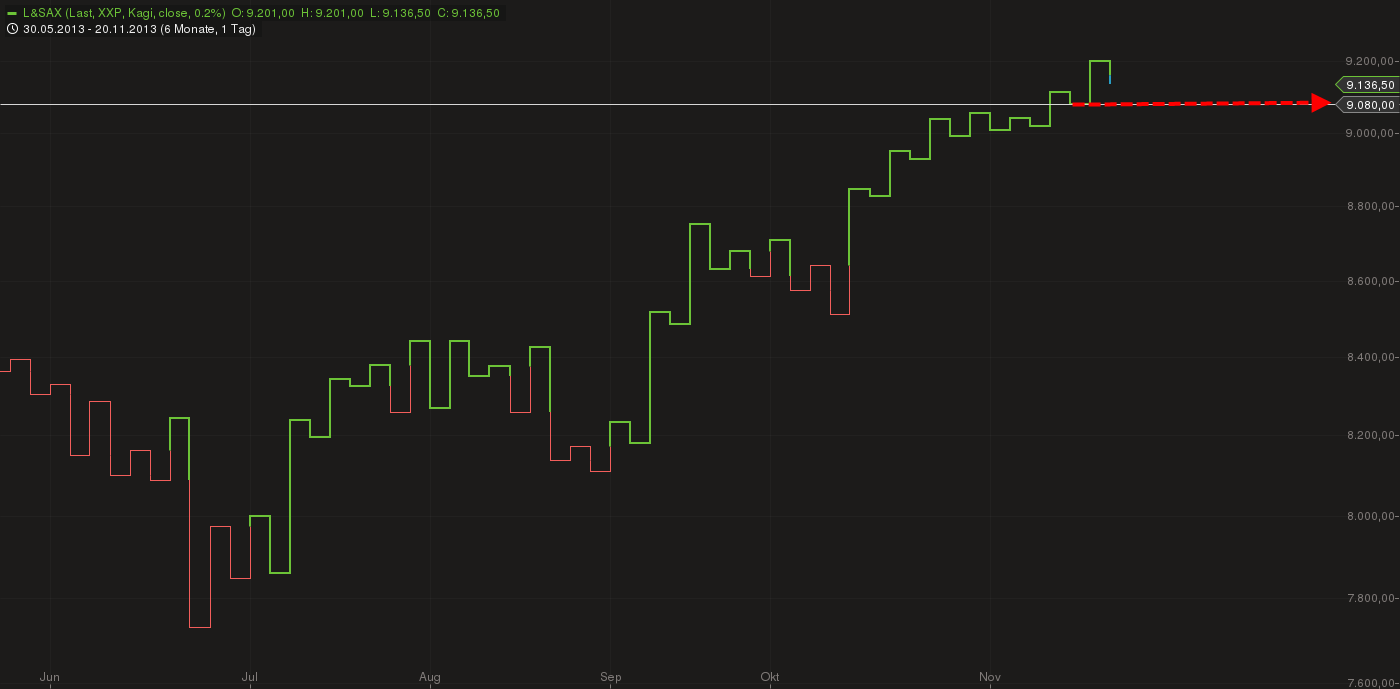Click the red arrowhead on the dashed line
This screenshot has height=689, width=1400.
1322,103
